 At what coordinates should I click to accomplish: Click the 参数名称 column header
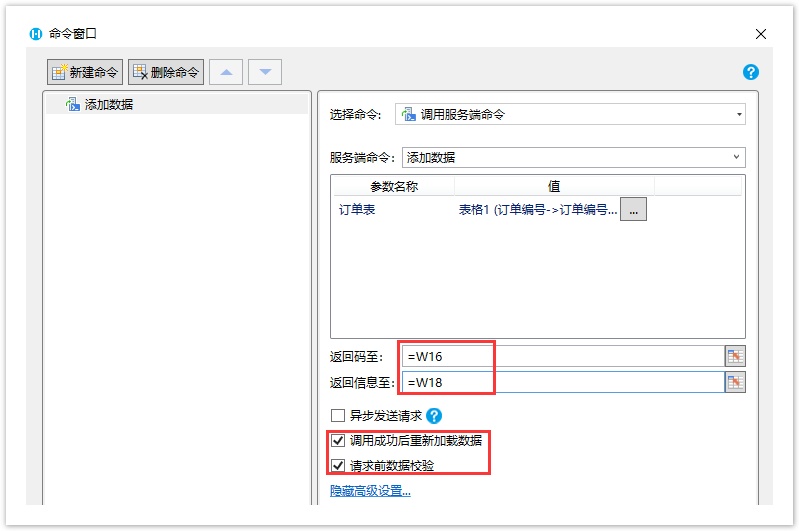pos(393,186)
